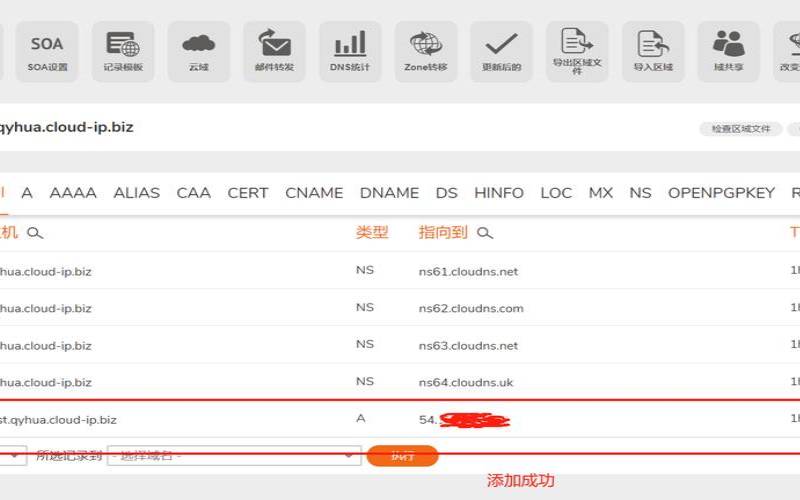The height and width of the screenshot is (500, 800).
Task: Open the SOA设置 tool
Action: [x=47, y=52]
